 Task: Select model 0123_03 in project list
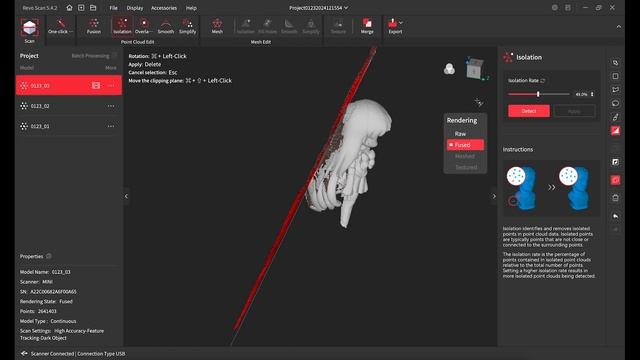[69, 85]
